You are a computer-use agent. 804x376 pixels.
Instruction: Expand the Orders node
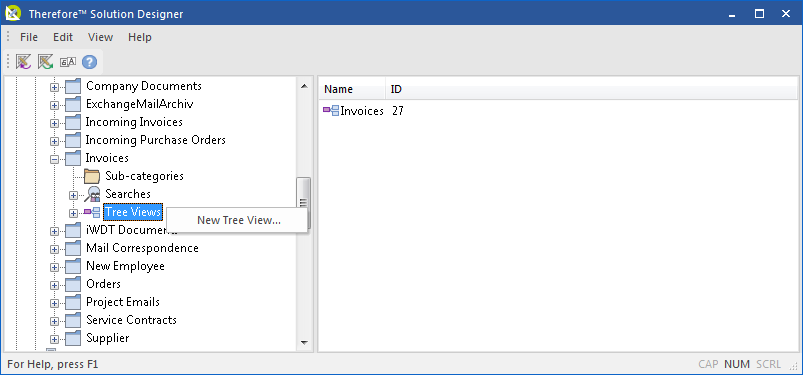click(54, 285)
